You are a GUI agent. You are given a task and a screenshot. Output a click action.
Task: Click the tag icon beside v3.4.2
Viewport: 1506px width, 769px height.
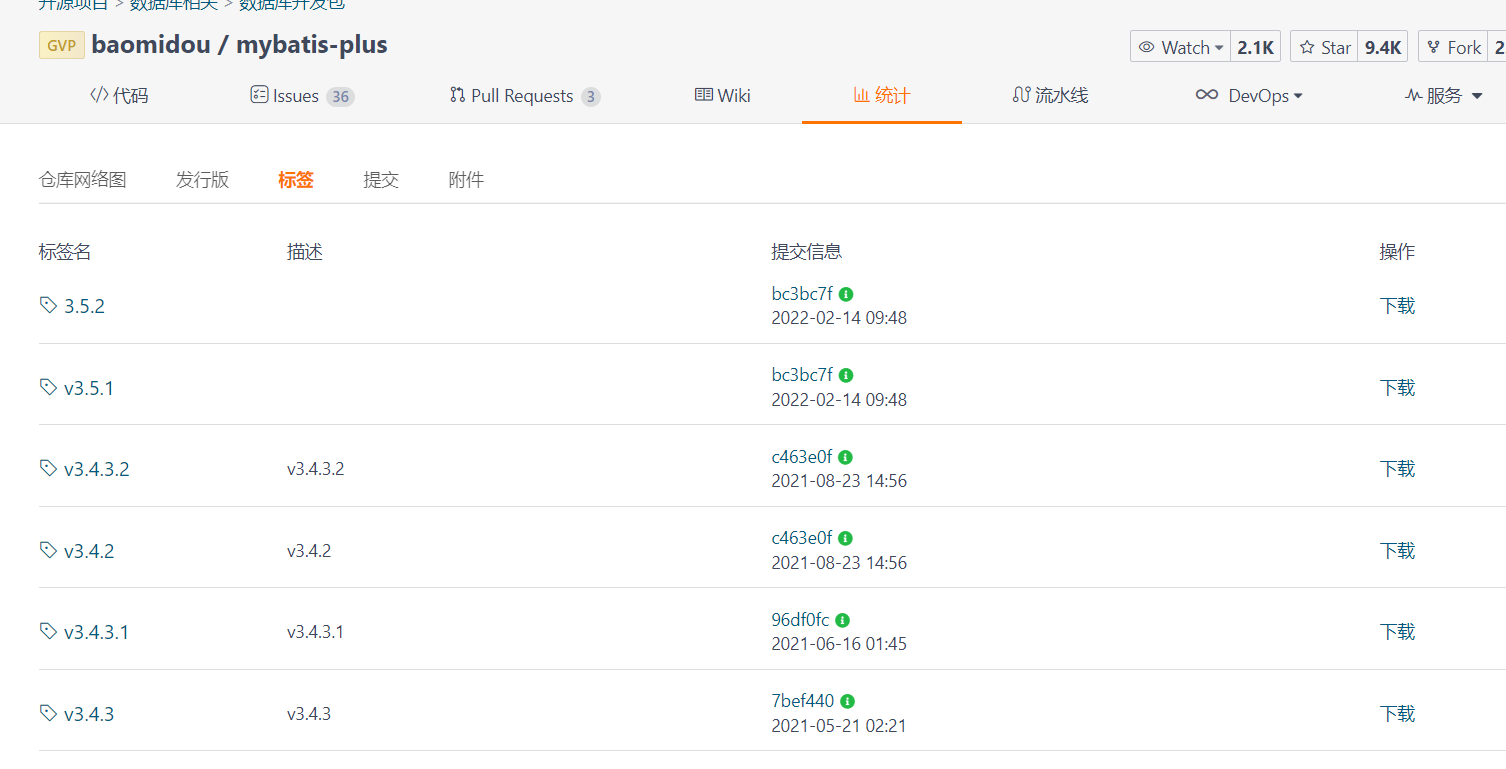point(48,550)
